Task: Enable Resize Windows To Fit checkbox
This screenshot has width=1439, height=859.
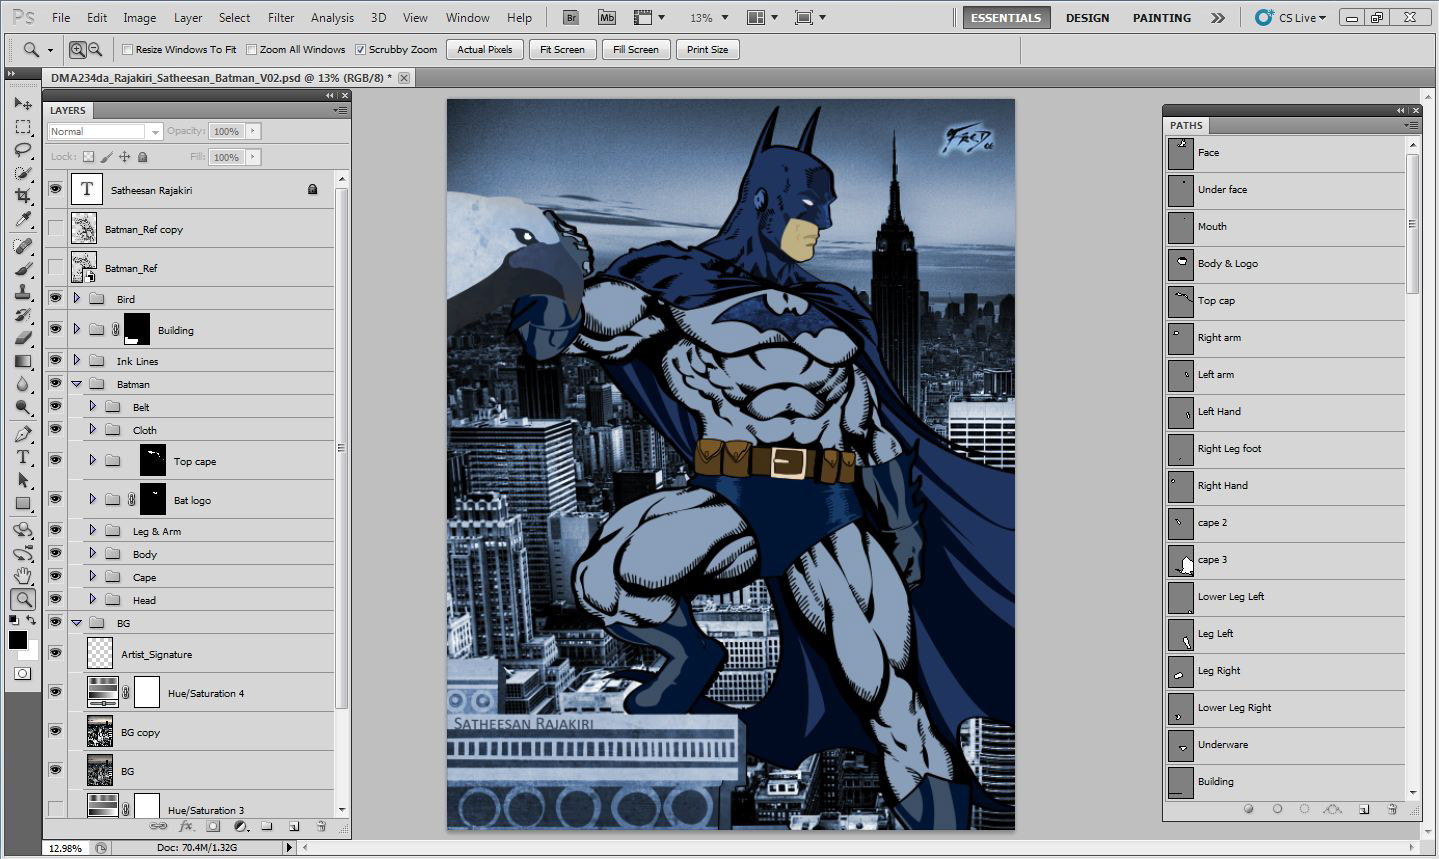Action: pos(127,49)
